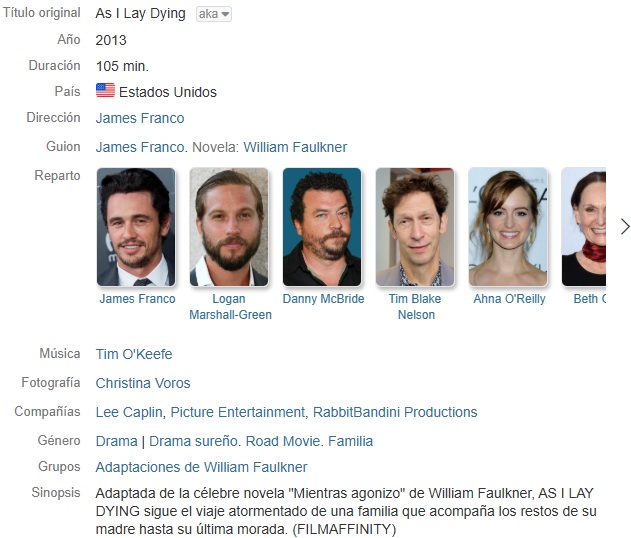Open Adaptaciones de William Faulkner group
The height and width of the screenshot is (538, 631).
pyautogui.click(x=201, y=467)
